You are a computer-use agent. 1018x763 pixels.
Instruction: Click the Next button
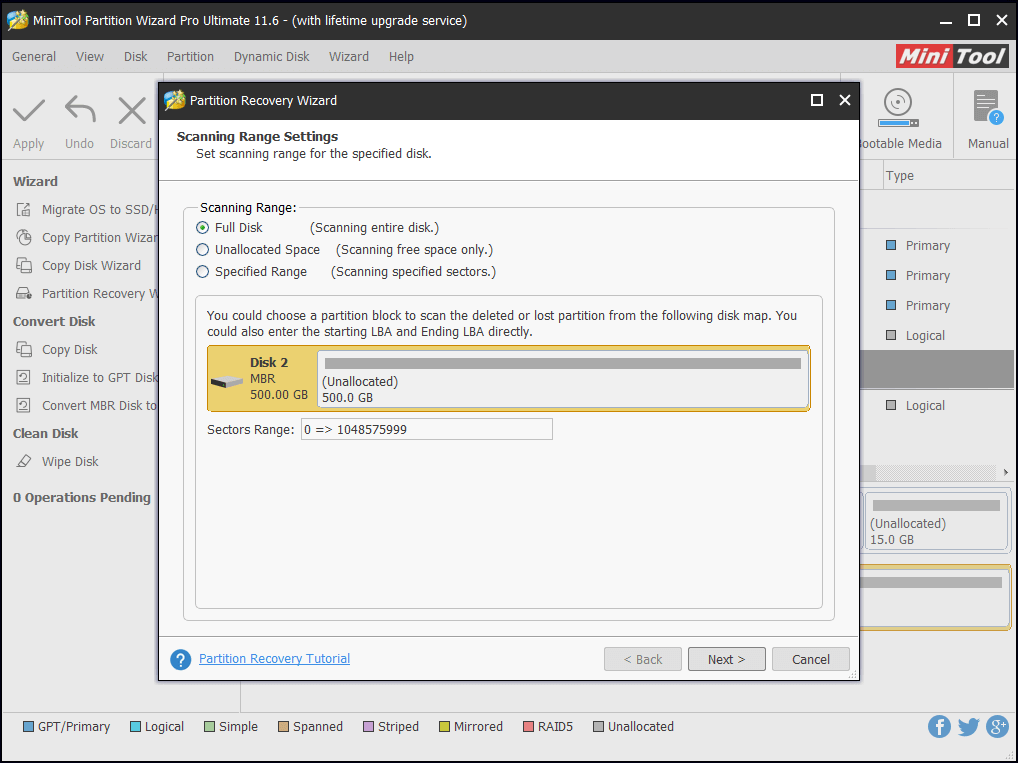click(x=726, y=659)
